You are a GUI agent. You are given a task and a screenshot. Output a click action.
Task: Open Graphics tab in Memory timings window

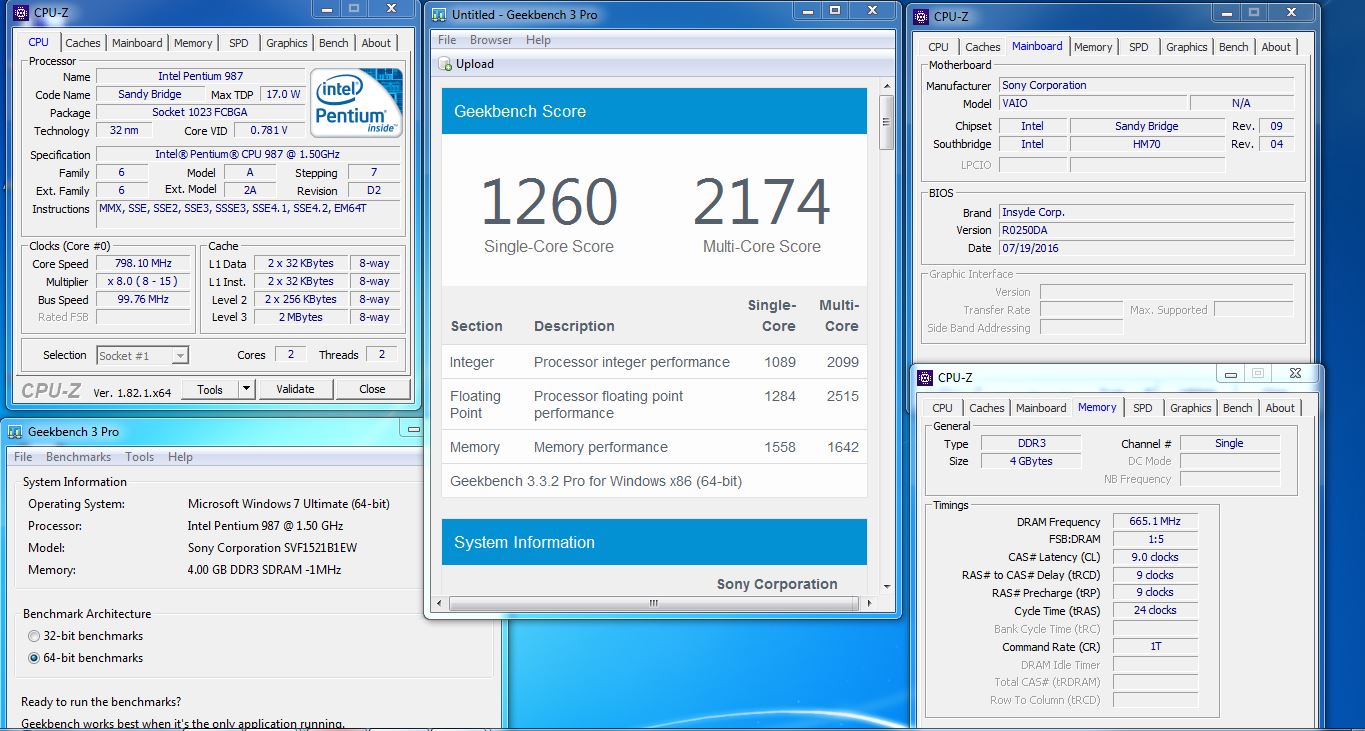pyautogui.click(x=1191, y=408)
